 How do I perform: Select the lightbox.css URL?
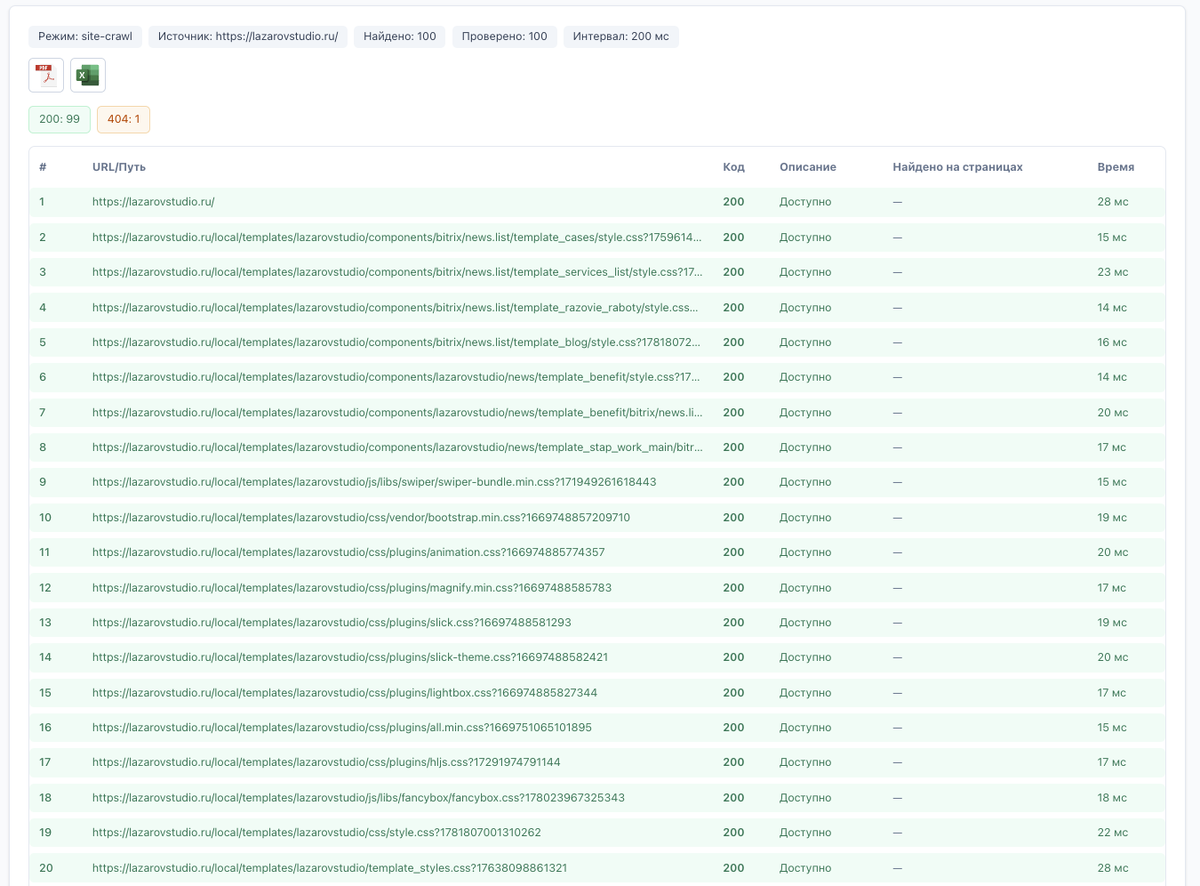pyautogui.click(x=345, y=693)
